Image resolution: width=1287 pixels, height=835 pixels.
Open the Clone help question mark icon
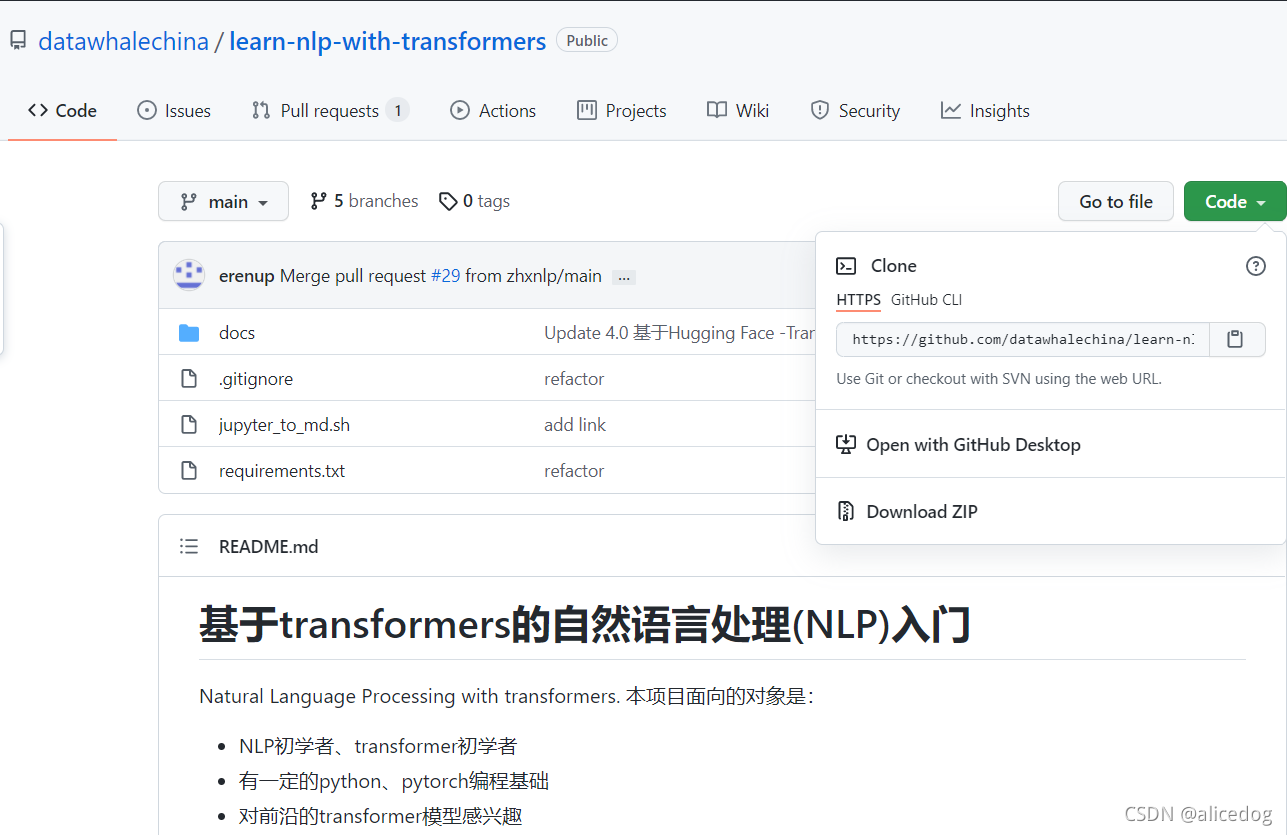tap(1256, 266)
